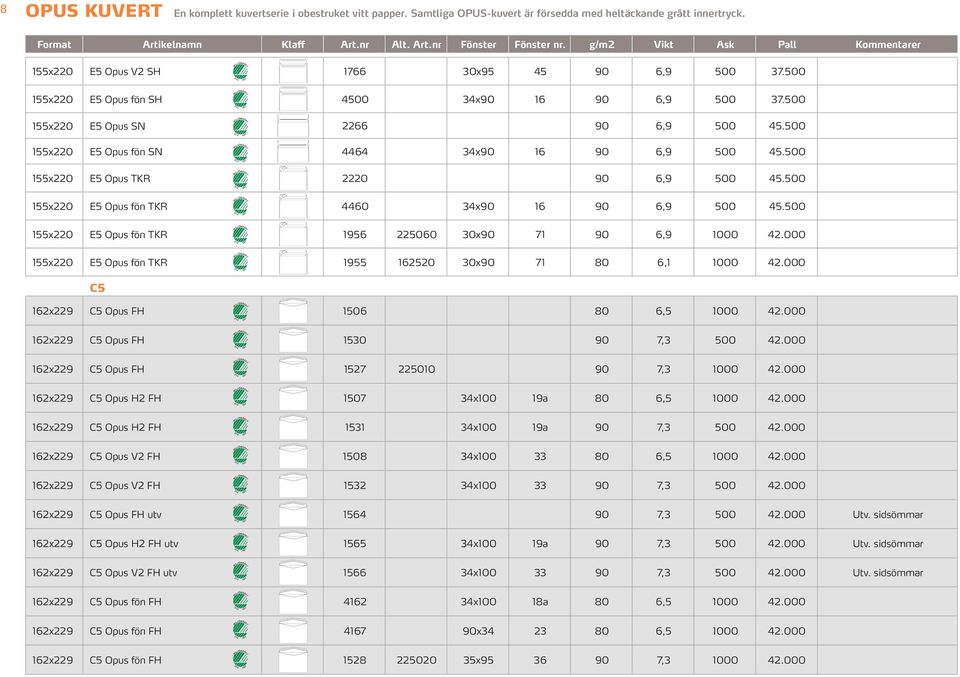The image size is (960, 677).
Task: Open the envelope flap image for article 1528
Action: (x=293, y=660)
